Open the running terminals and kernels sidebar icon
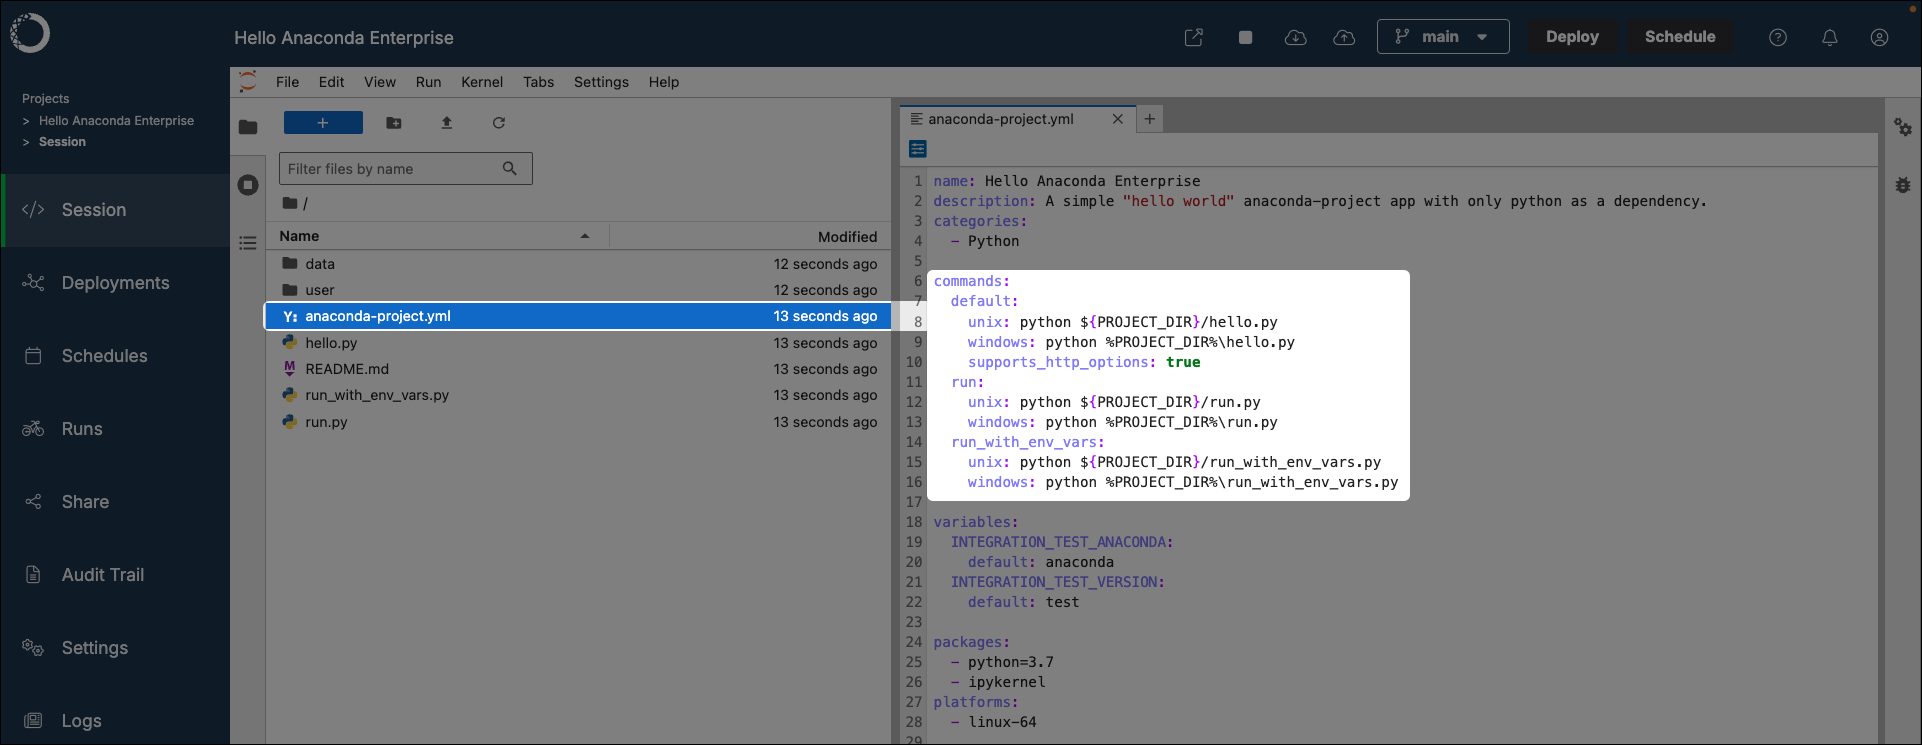This screenshot has height=745, width=1922. tap(248, 185)
